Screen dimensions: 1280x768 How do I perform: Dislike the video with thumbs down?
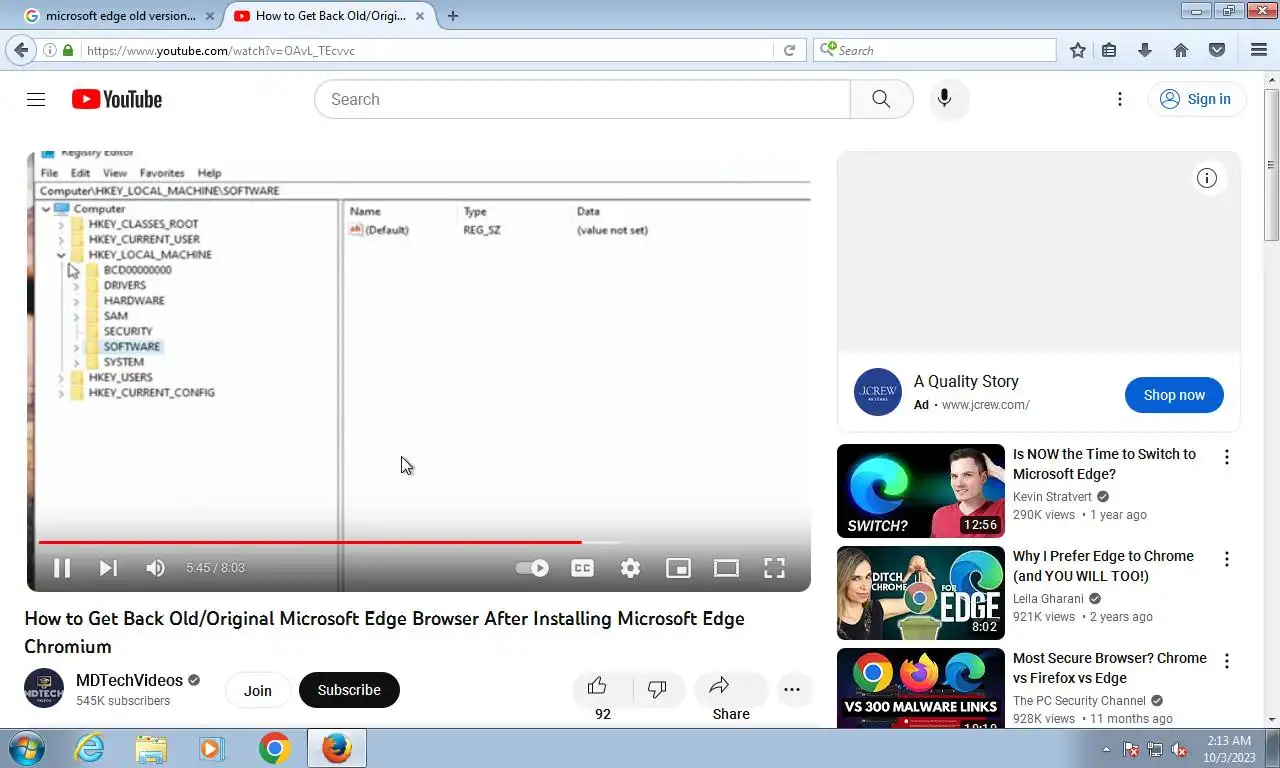click(x=657, y=689)
